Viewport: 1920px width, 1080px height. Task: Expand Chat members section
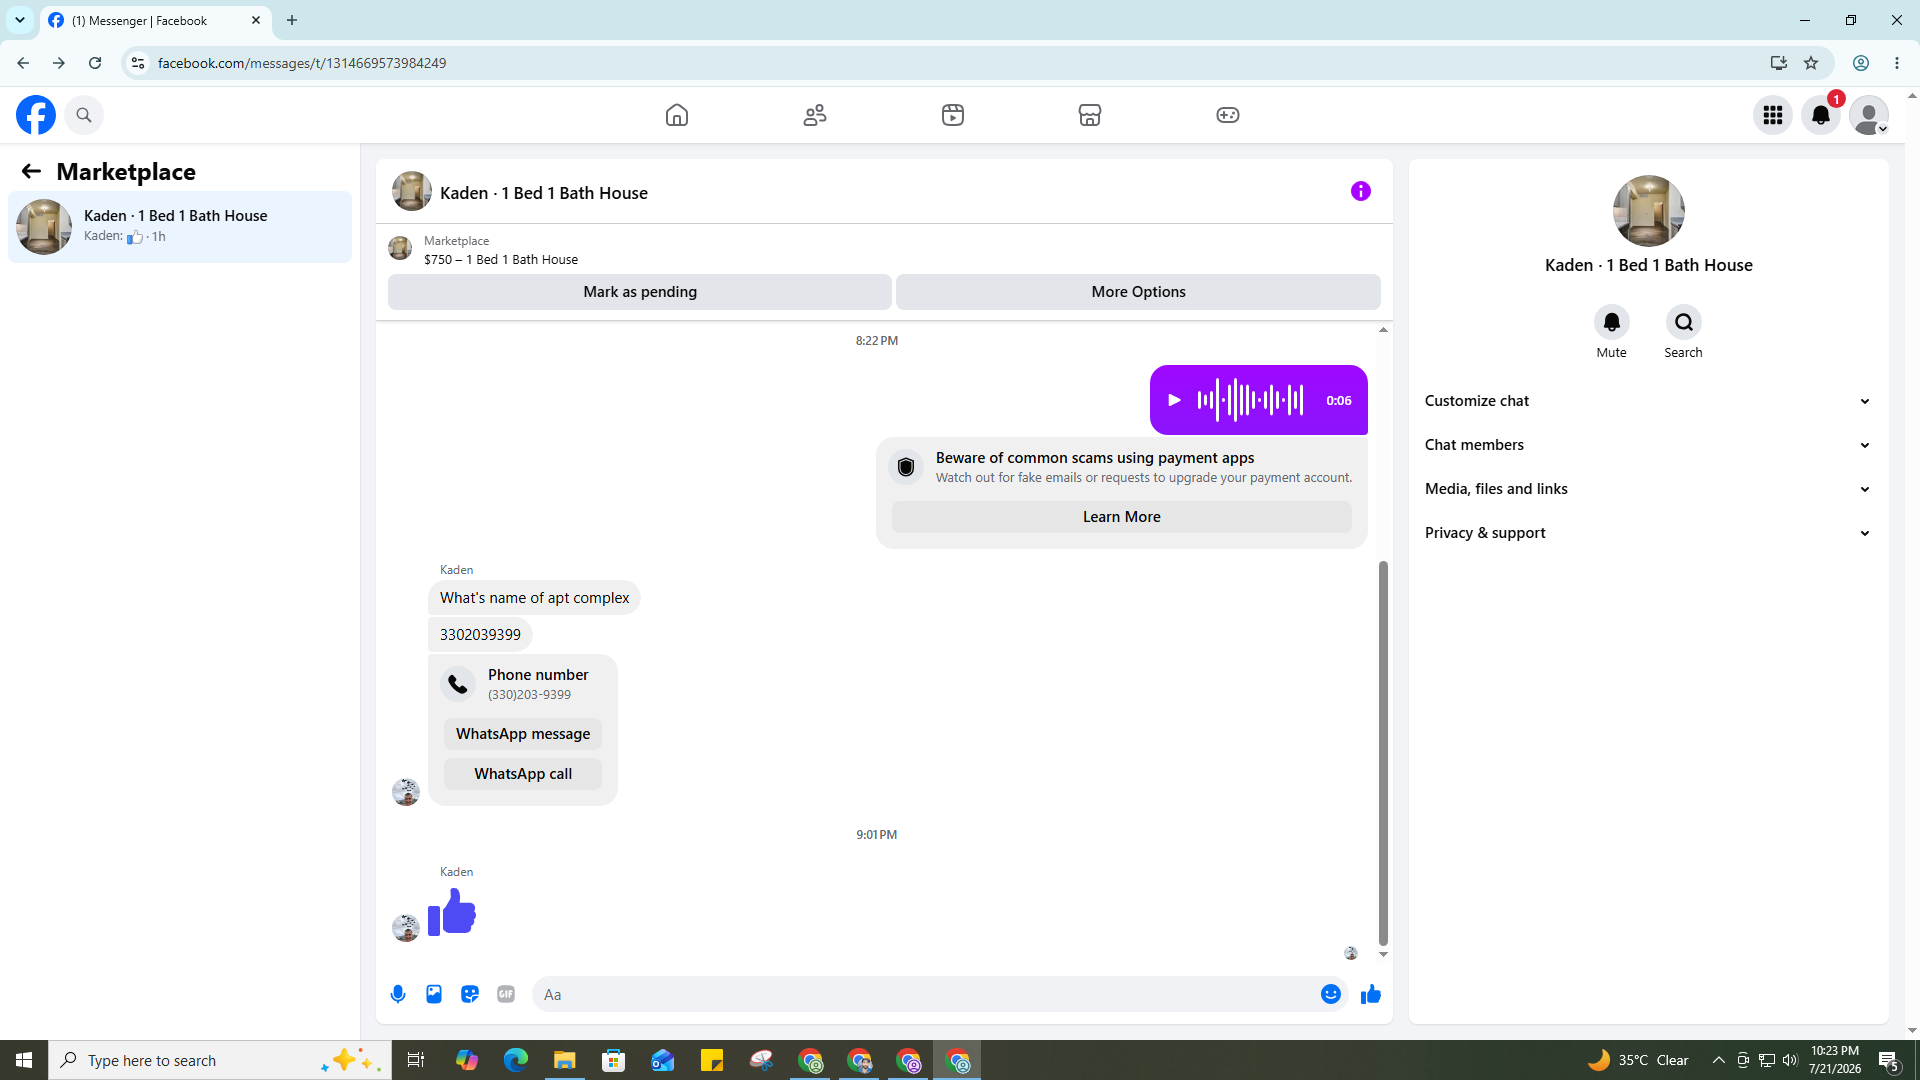pos(1648,445)
